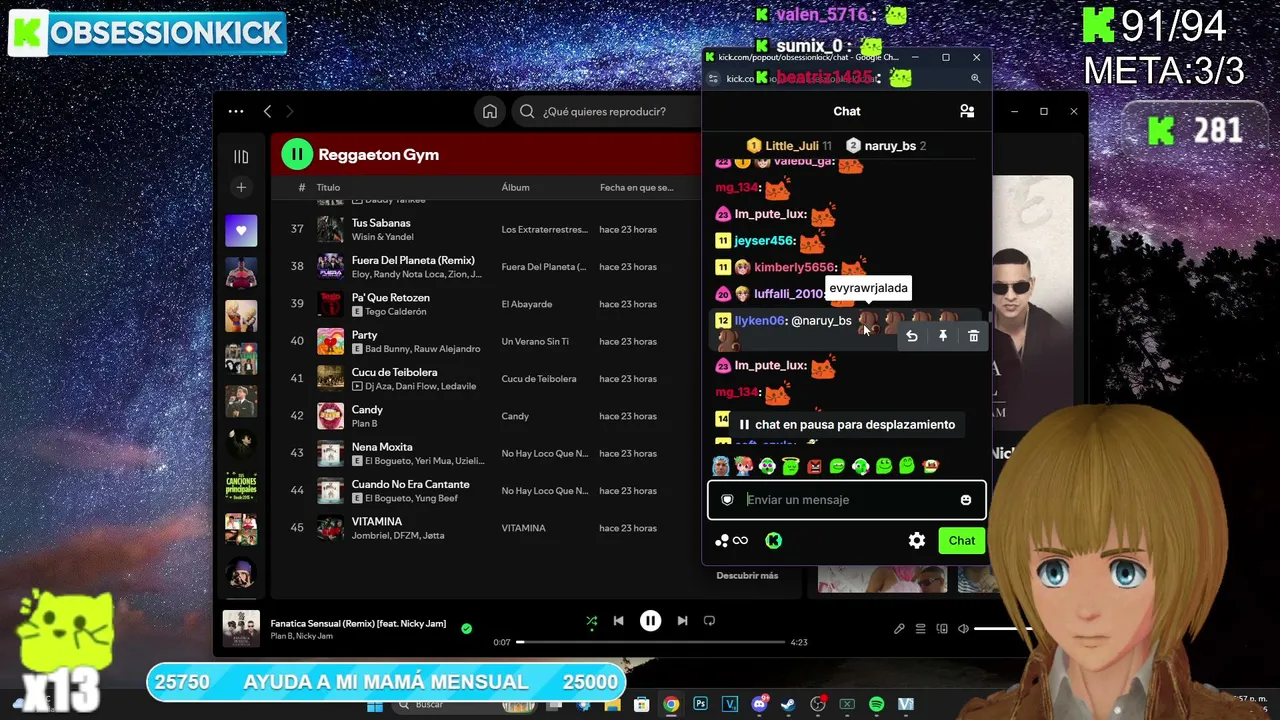Create a new playlist with the plus icon
This screenshot has height=720, width=1280.
click(x=241, y=187)
